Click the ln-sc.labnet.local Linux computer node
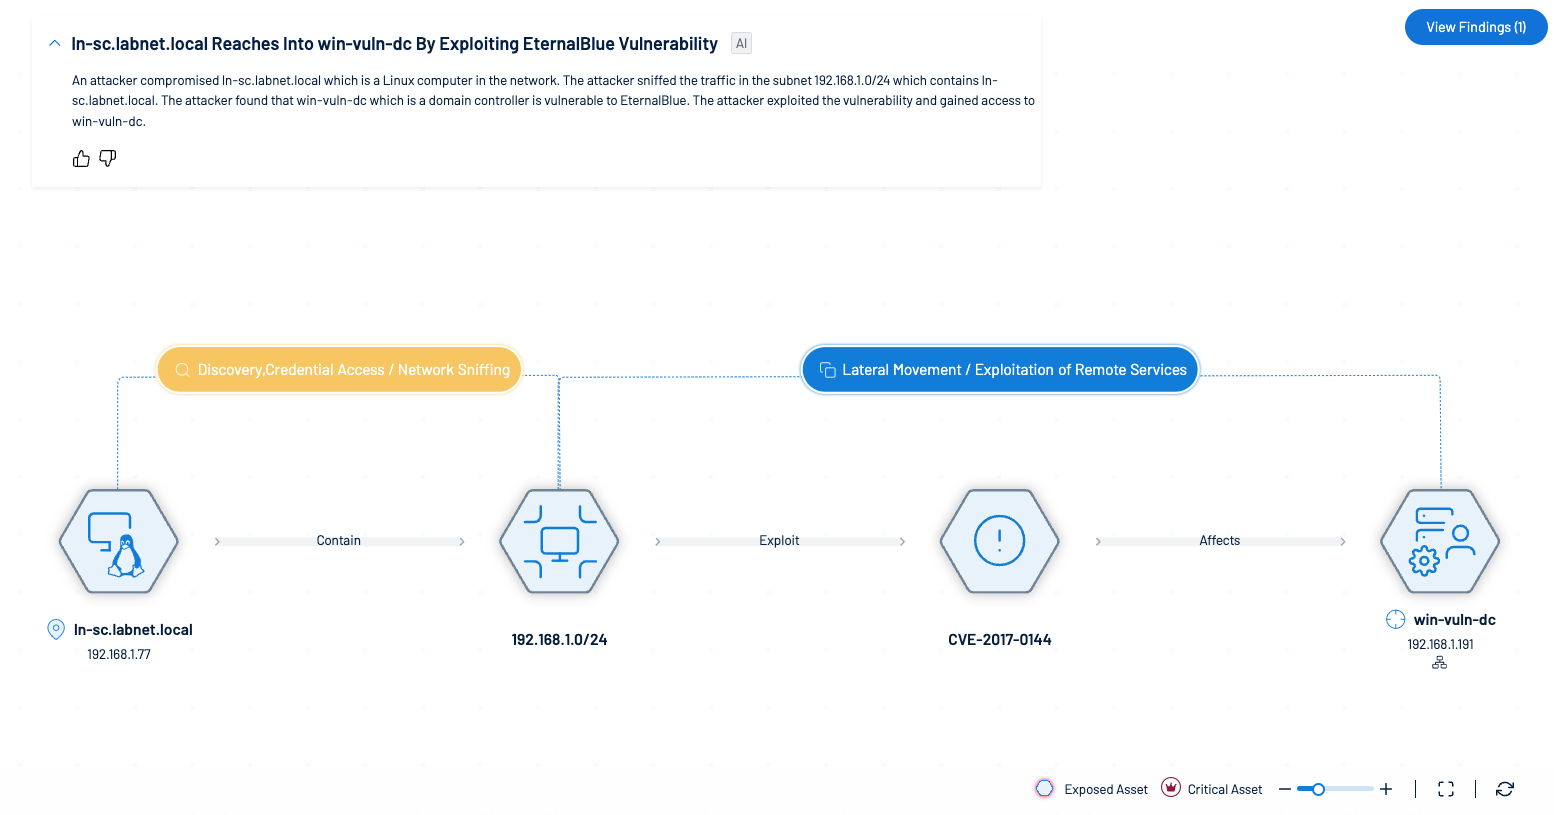This screenshot has width=1554, height=815. (119, 541)
